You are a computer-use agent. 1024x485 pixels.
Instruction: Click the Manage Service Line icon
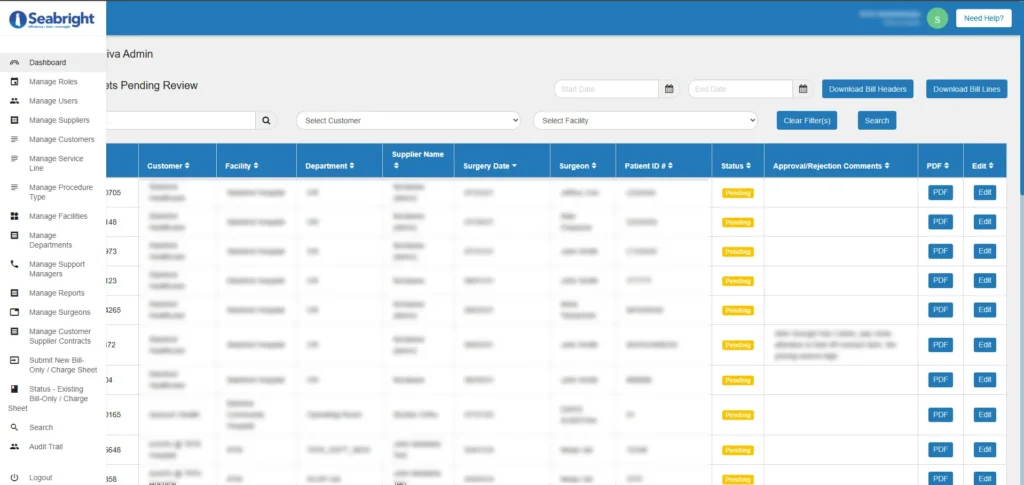pyautogui.click(x=14, y=159)
